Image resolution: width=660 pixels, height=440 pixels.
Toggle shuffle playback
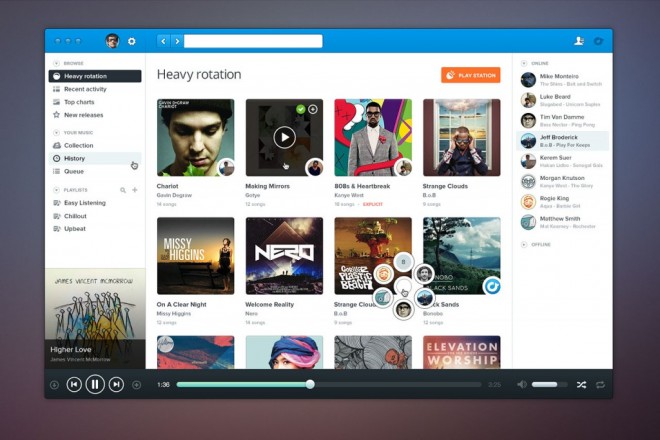tap(582, 385)
